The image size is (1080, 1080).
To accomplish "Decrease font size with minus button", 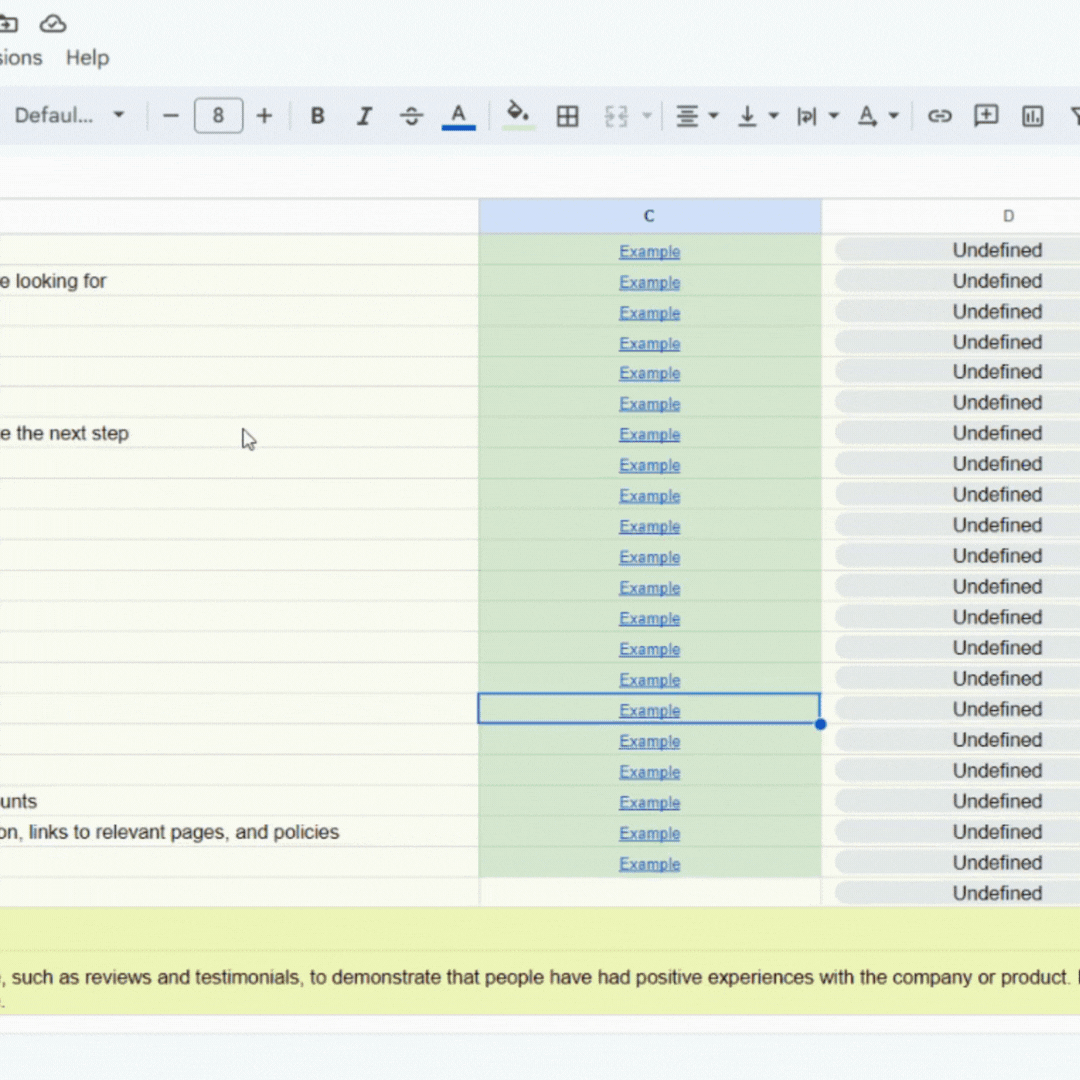I will tap(170, 116).
